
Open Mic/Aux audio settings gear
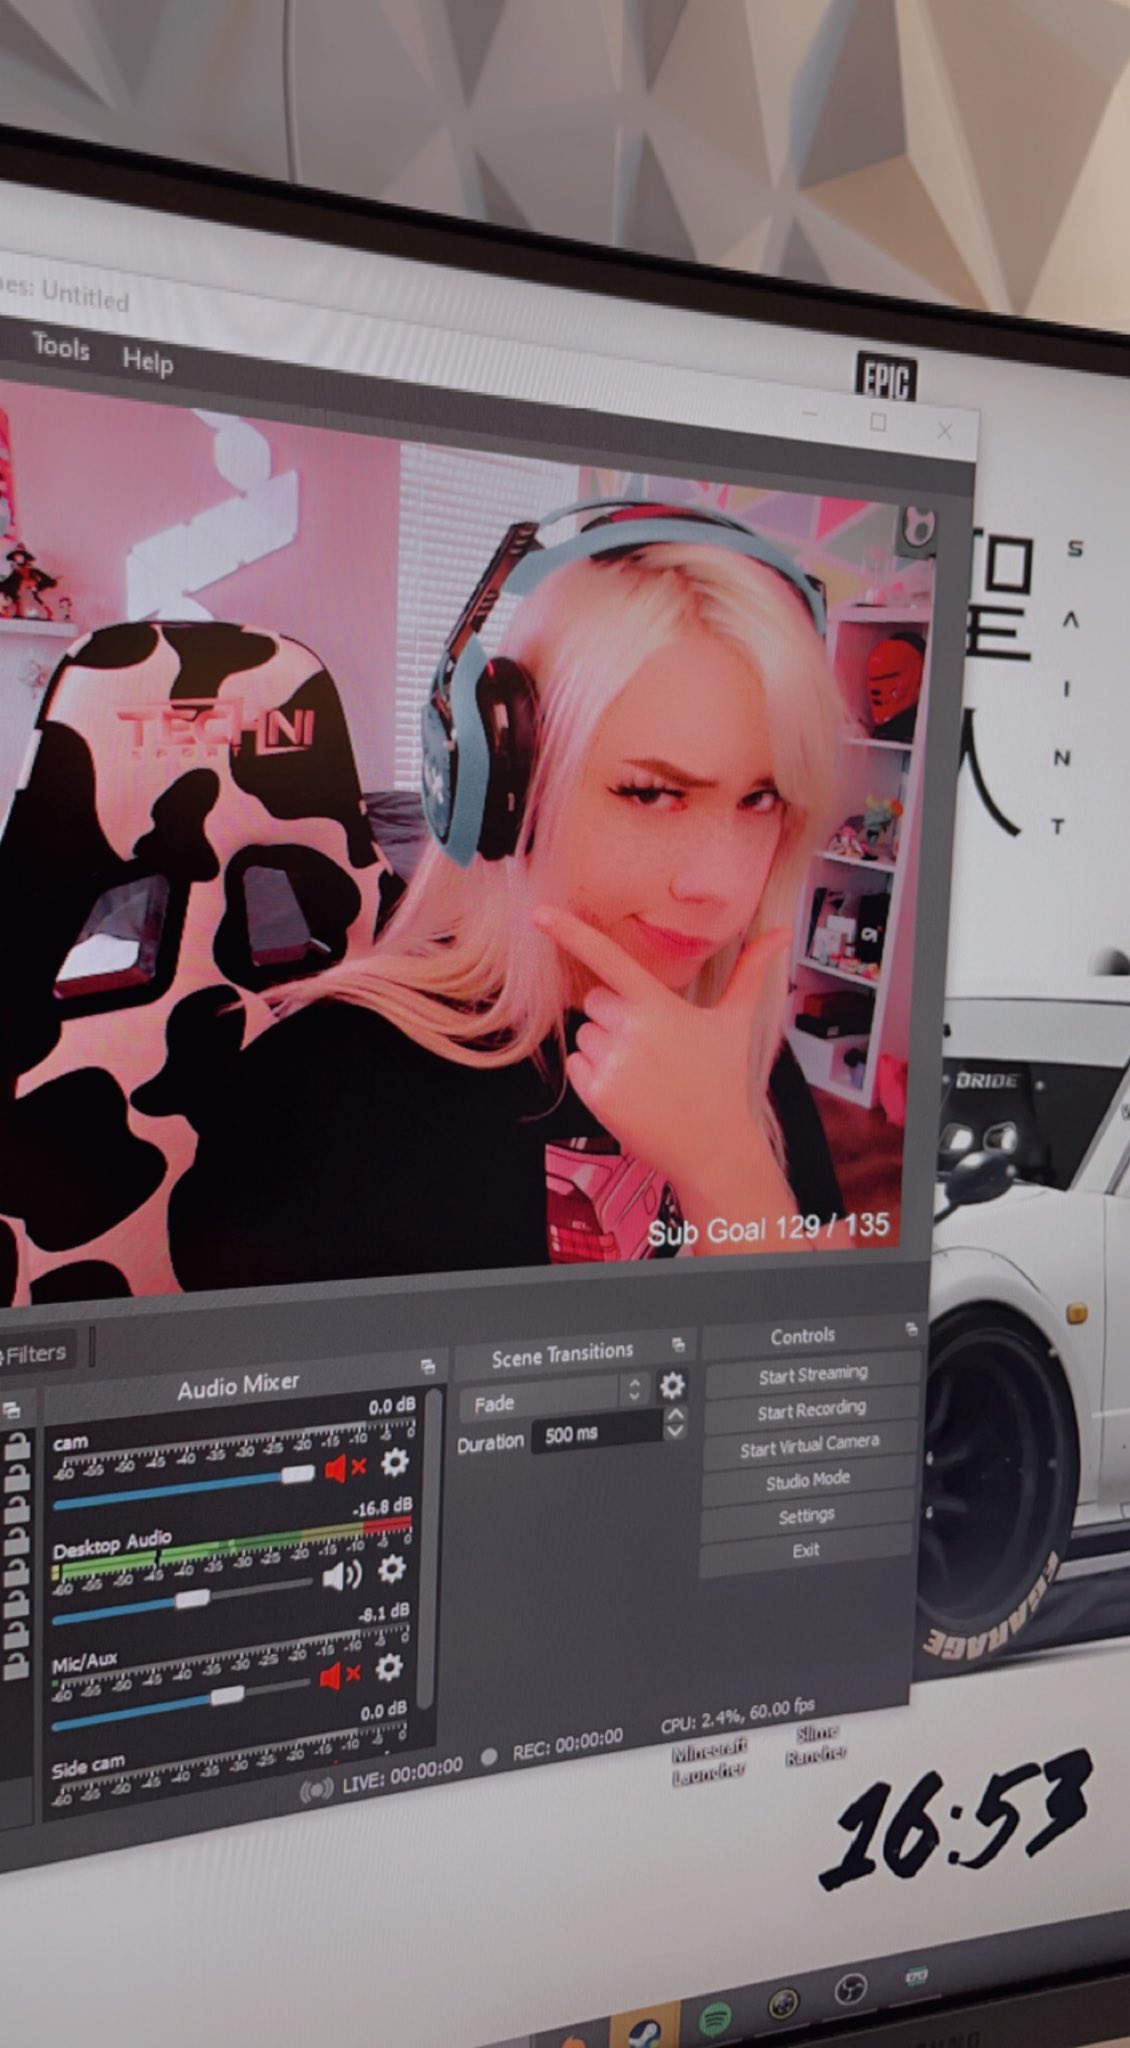tap(388, 1667)
